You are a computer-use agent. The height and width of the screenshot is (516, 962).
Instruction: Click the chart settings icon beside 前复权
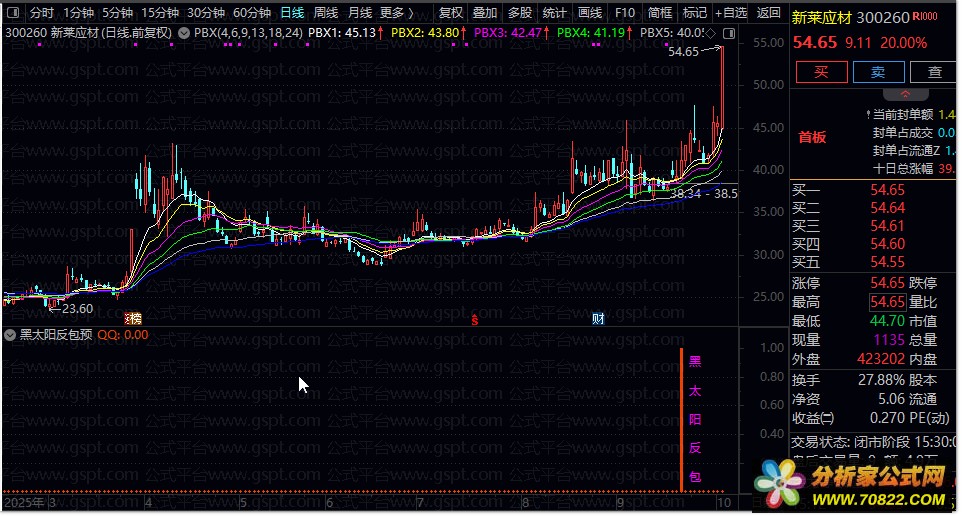(183, 33)
